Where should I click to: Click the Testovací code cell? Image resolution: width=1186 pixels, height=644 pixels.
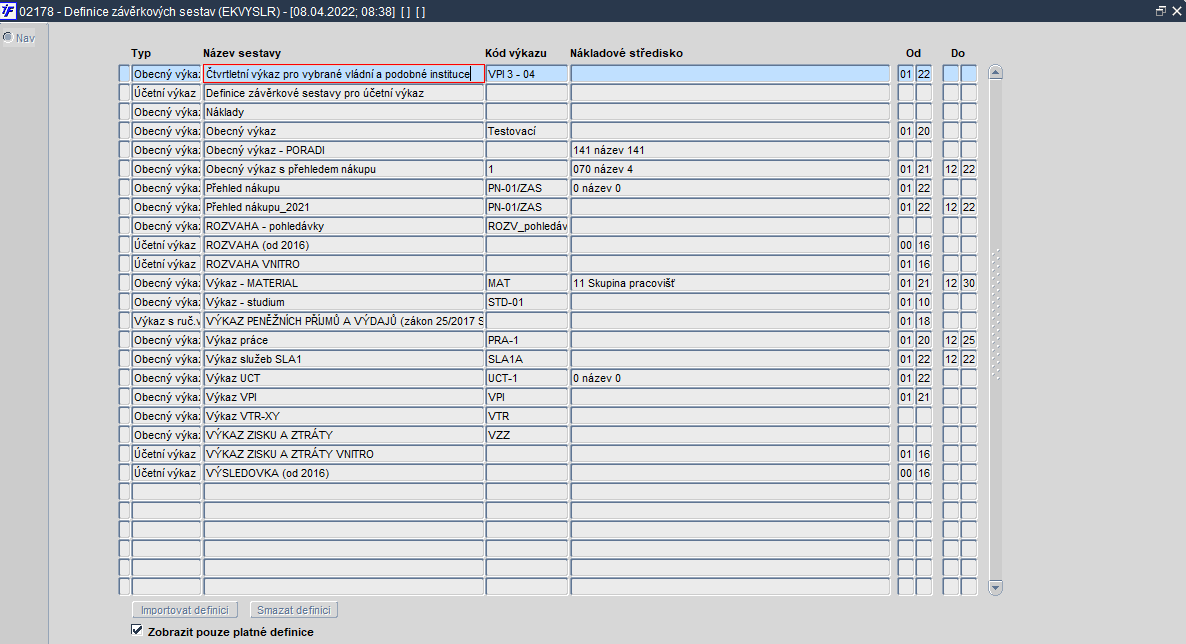tap(526, 131)
